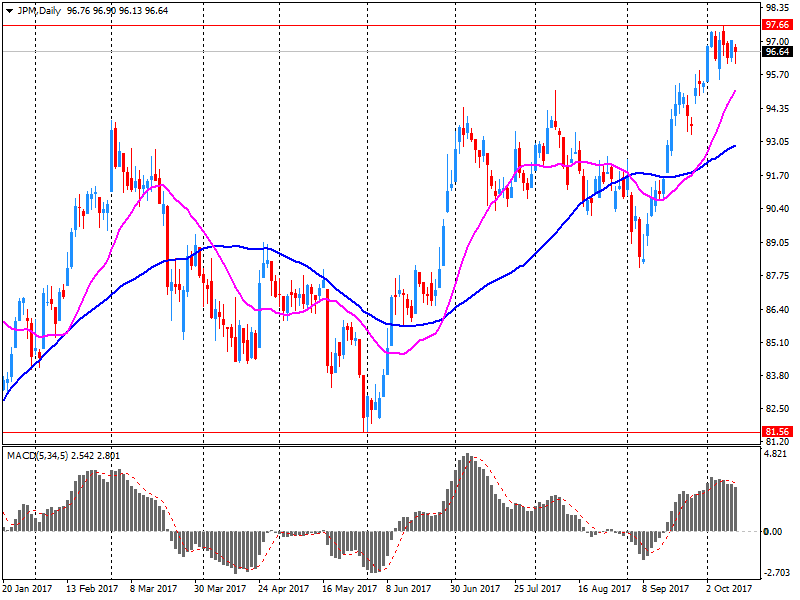Click the 86.40 price scale value
Viewport: 800px width, 600px height.
778,309
